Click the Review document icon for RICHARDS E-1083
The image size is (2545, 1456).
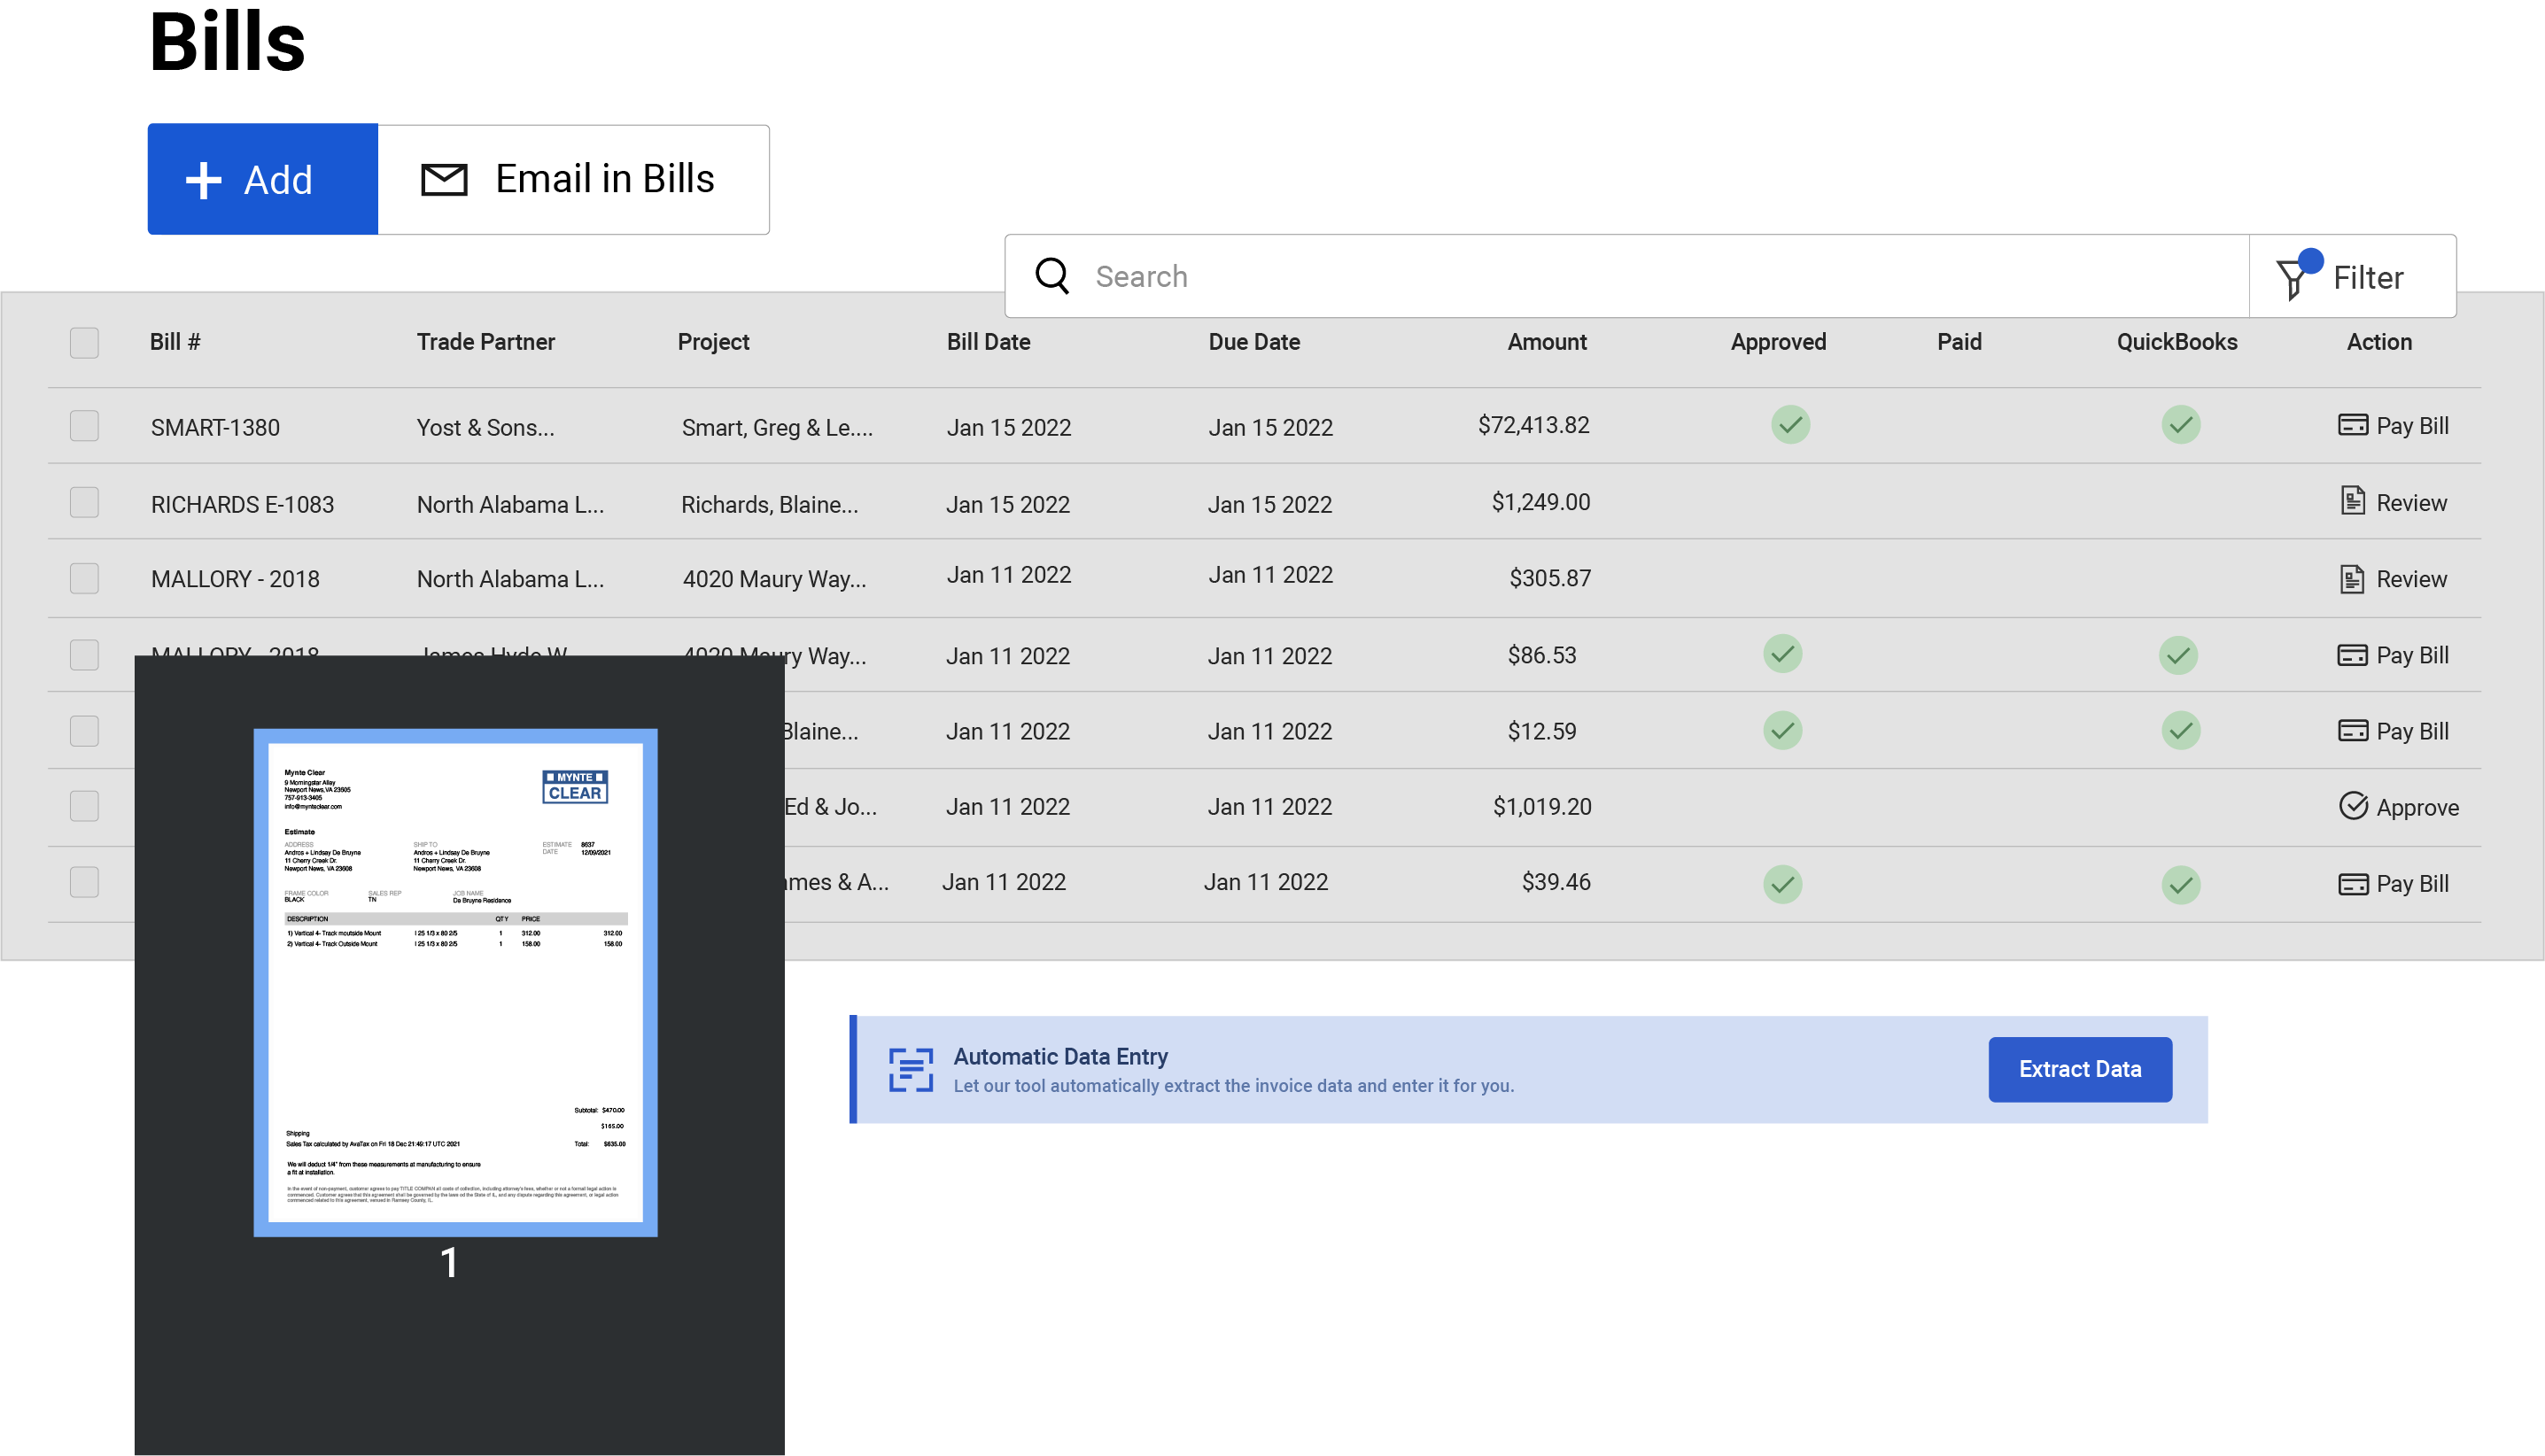2352,502
